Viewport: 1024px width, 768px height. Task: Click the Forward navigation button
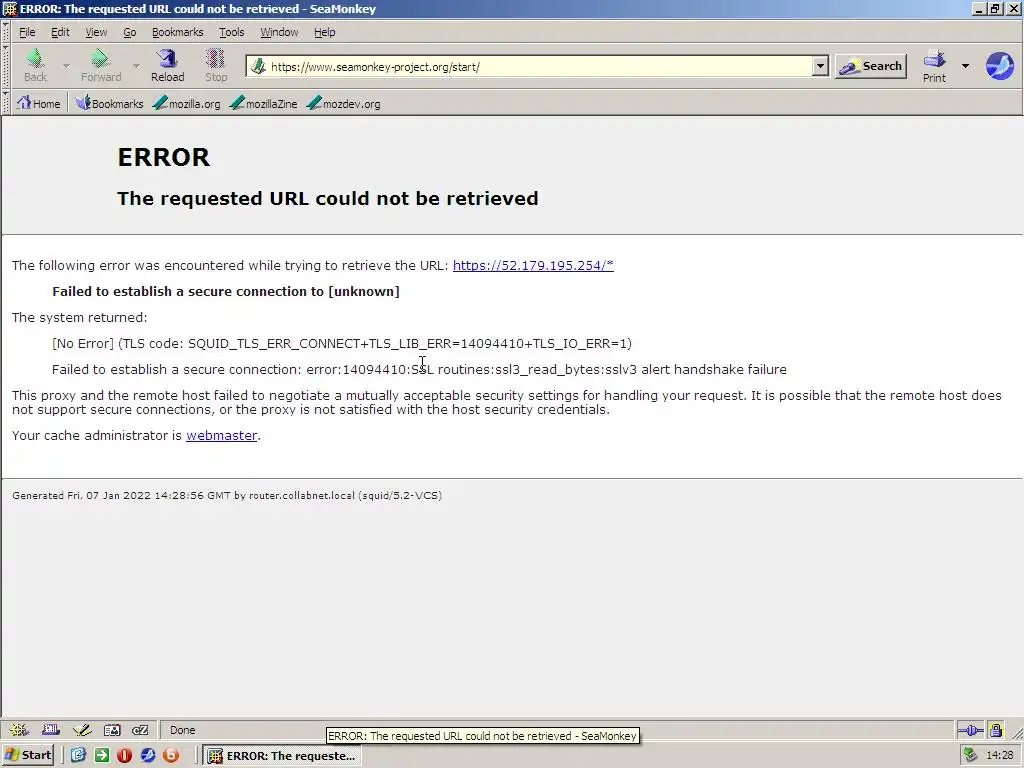[101, 66]
